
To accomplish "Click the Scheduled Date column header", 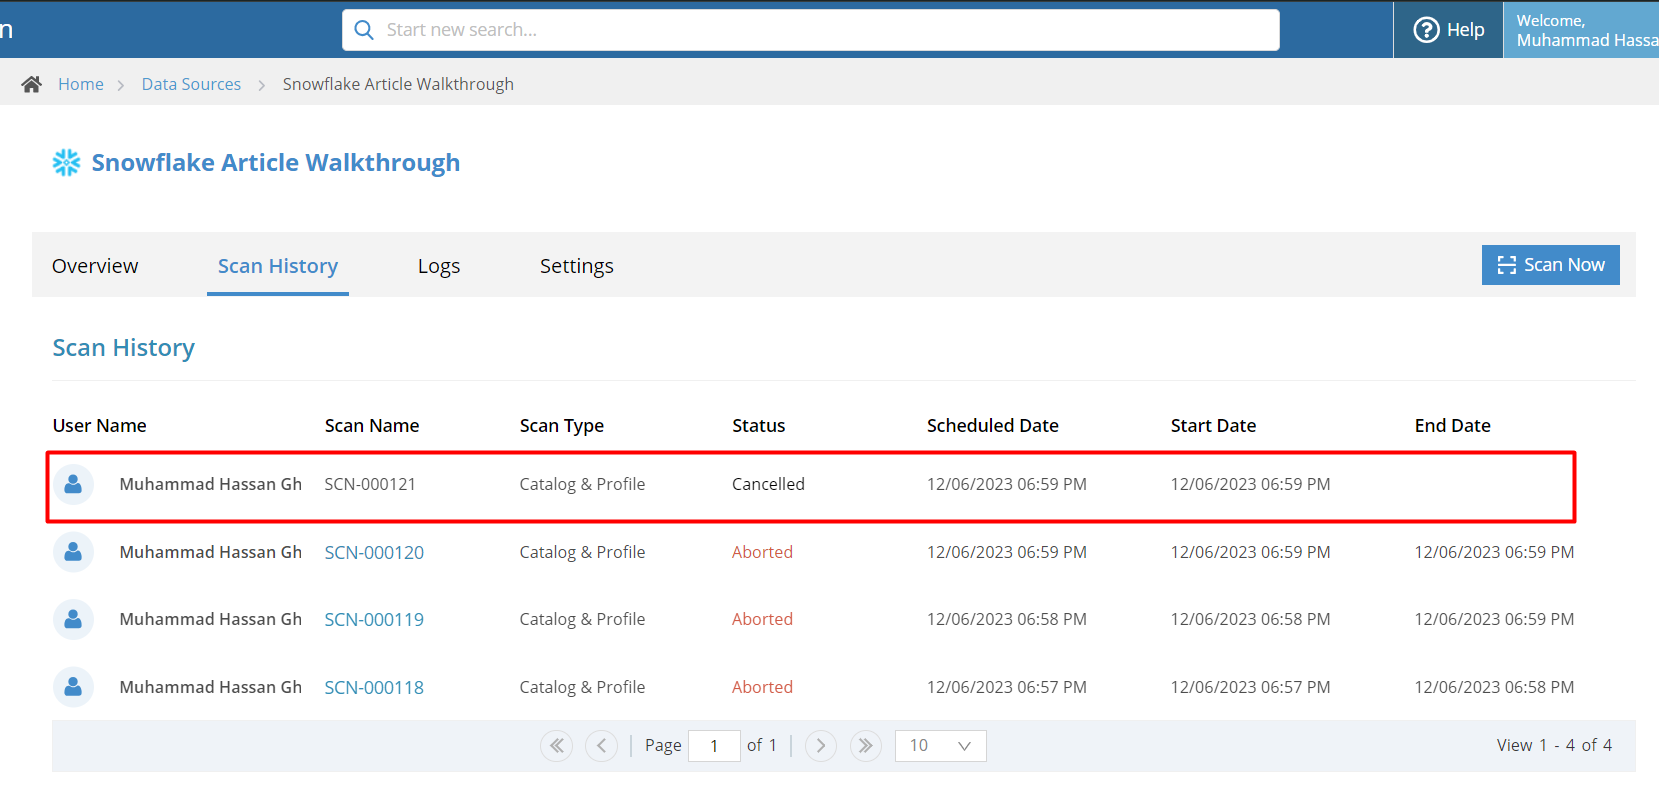I will pyautogui.click(x=993, y=425).
